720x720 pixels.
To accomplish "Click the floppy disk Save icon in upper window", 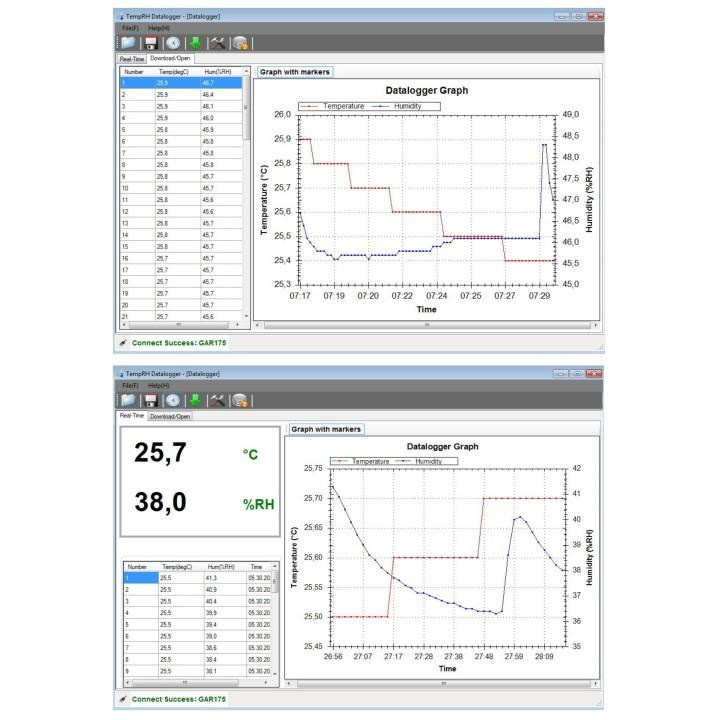I will pos(151,43).
